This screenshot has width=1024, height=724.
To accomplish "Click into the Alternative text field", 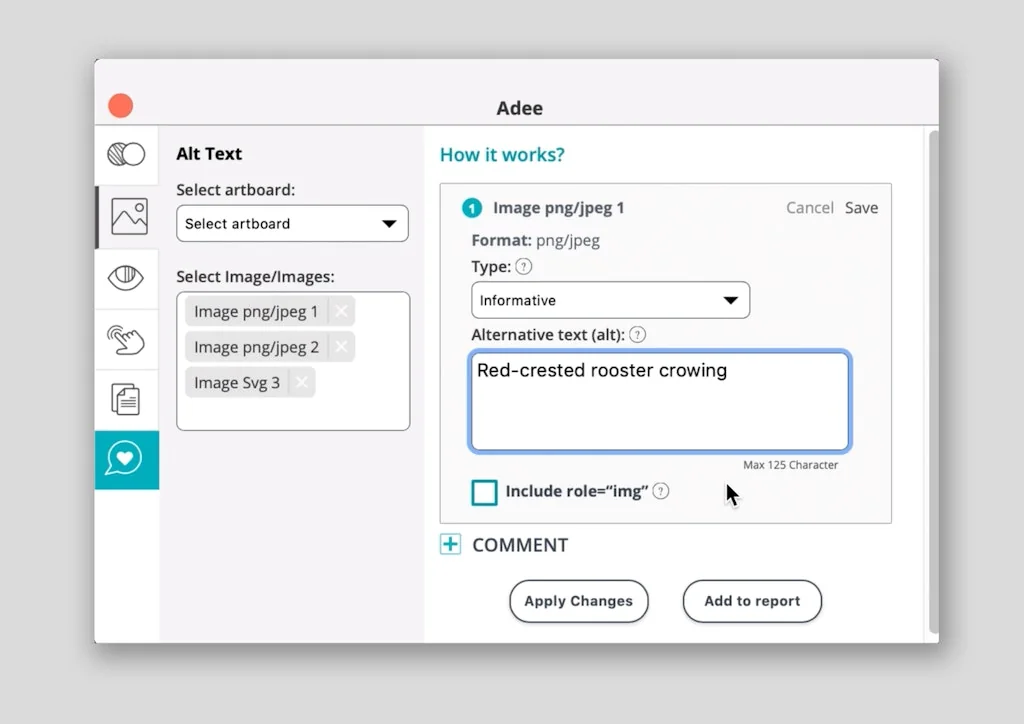I will pos(660,410).
